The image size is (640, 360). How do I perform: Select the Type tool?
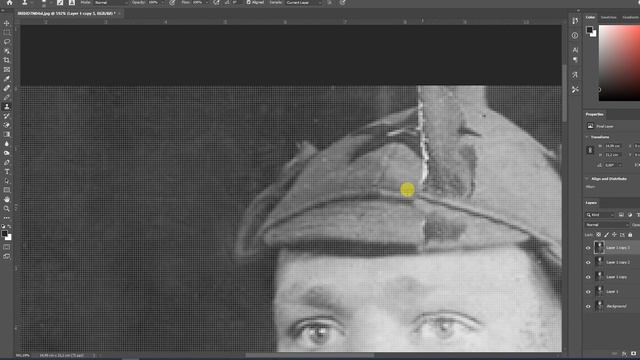[x=7, y=171]
